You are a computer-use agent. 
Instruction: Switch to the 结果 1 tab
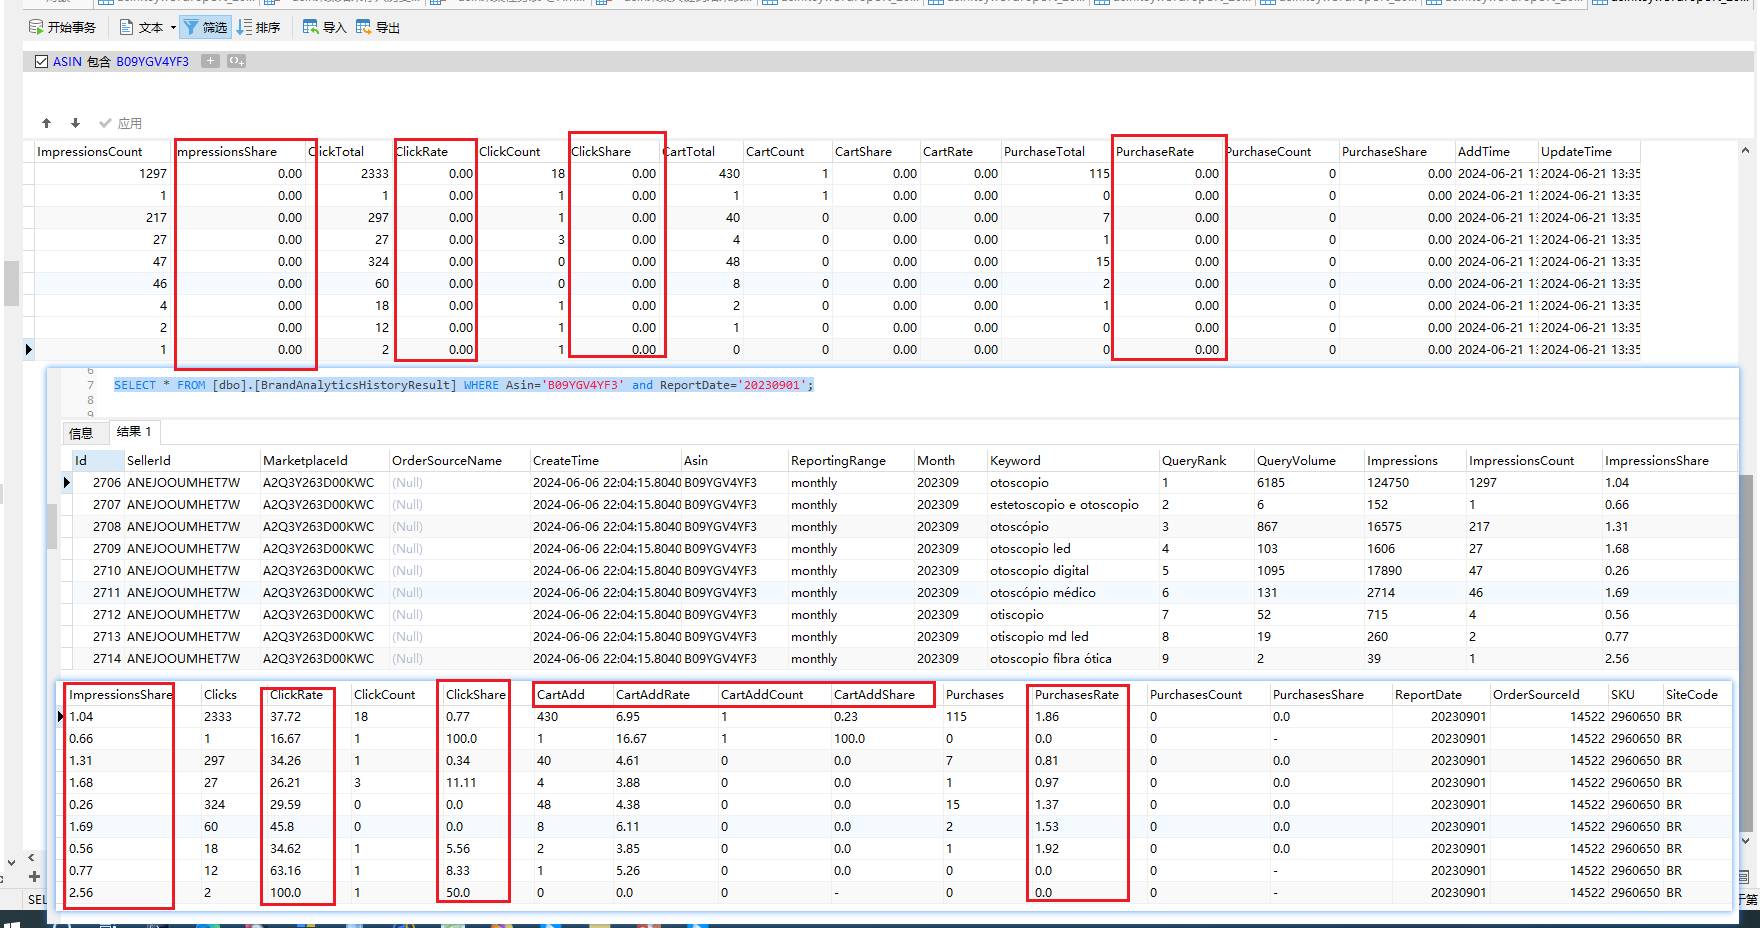tap(134, 432)
